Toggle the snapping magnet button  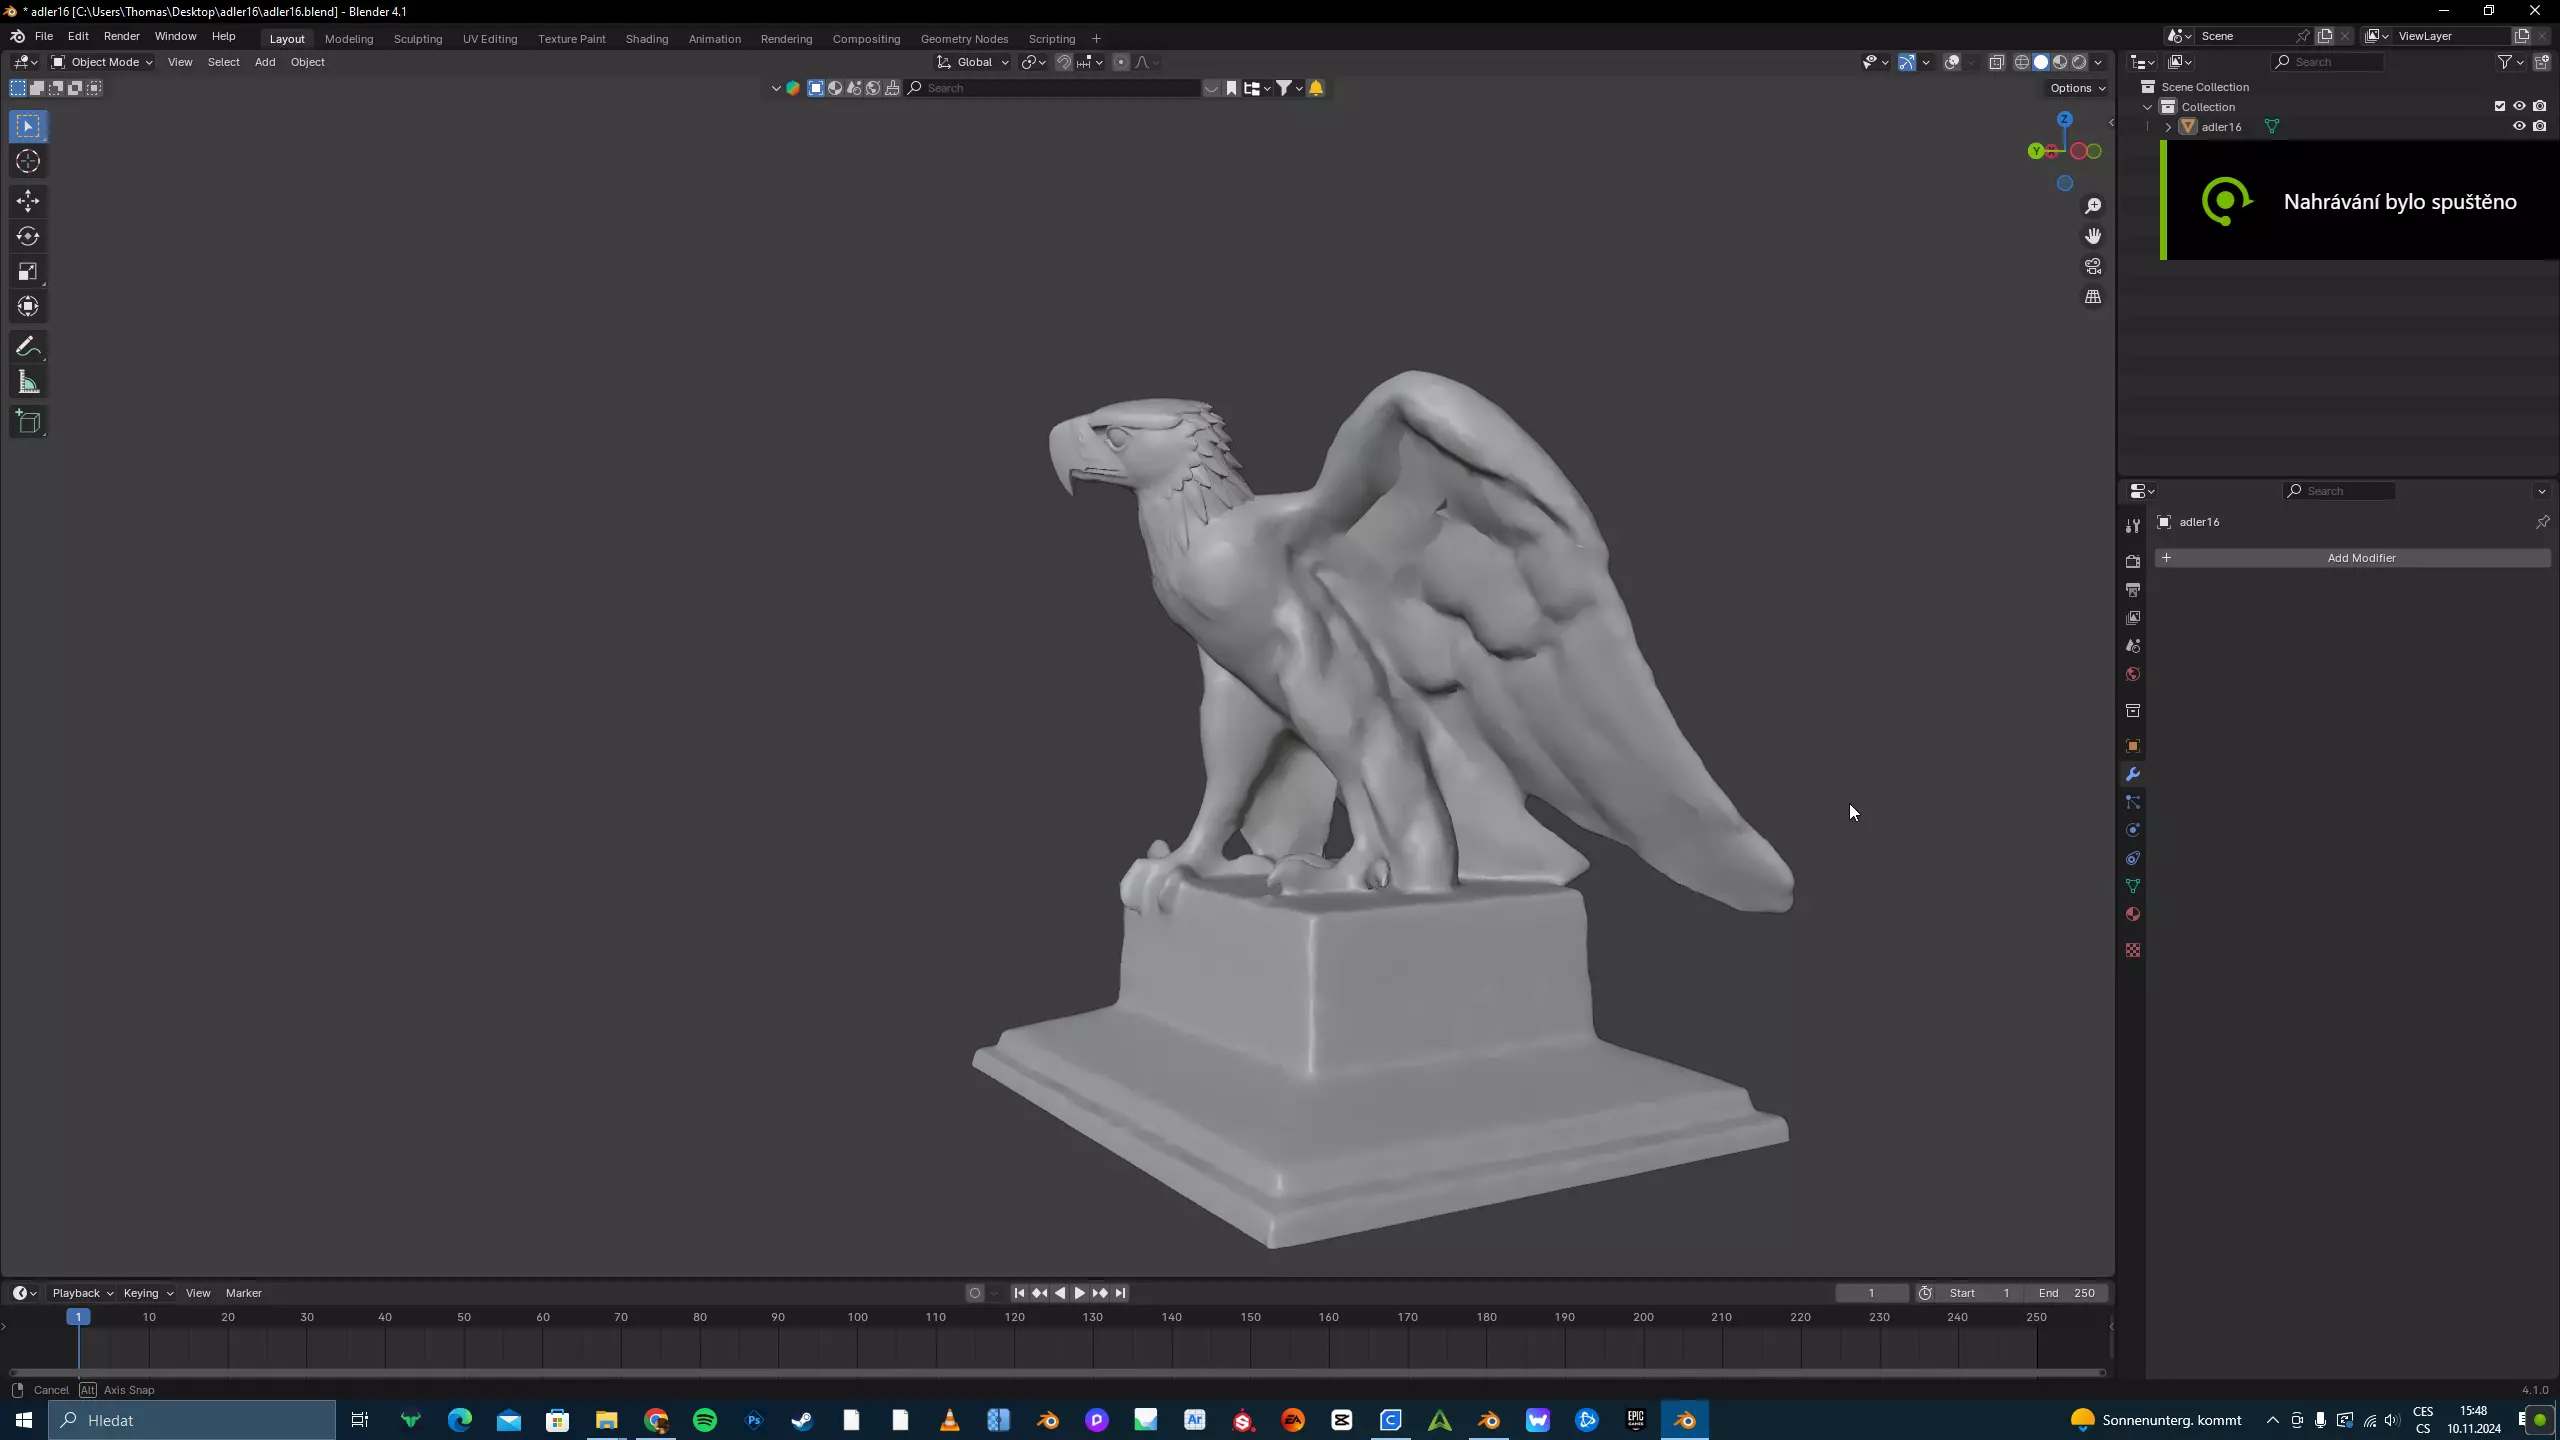pyautogui.click(x=1064, y=62)
